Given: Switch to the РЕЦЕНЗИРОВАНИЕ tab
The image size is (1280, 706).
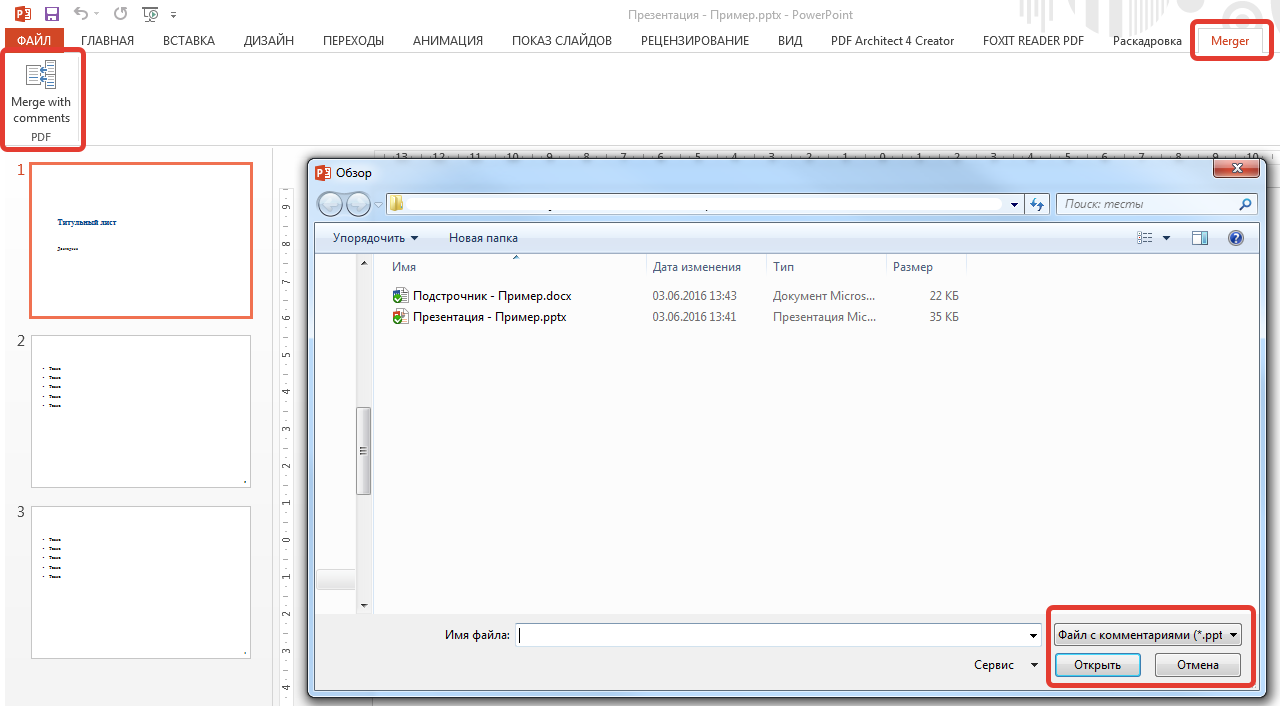Looking at the screenshot, I should tap(695, 41).
